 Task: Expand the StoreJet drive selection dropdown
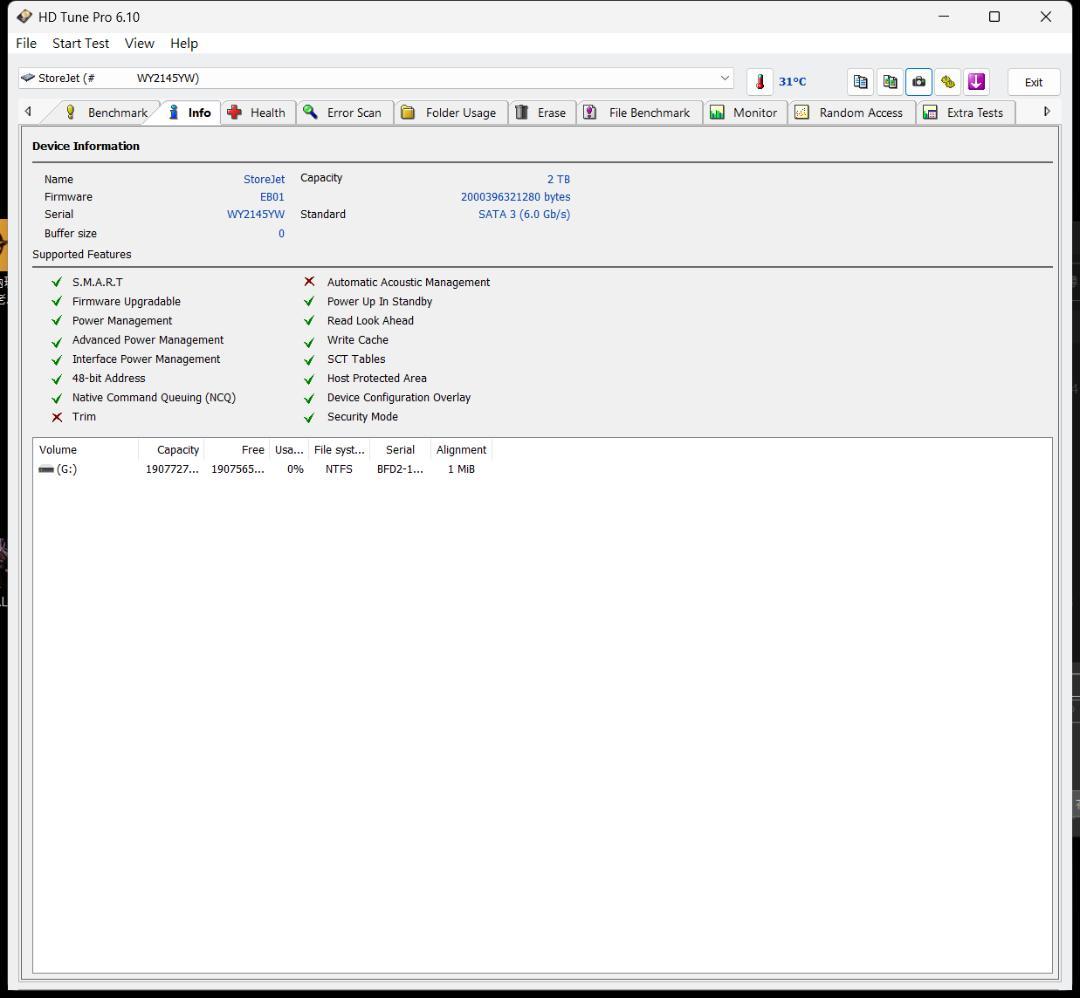click(725, 78)
